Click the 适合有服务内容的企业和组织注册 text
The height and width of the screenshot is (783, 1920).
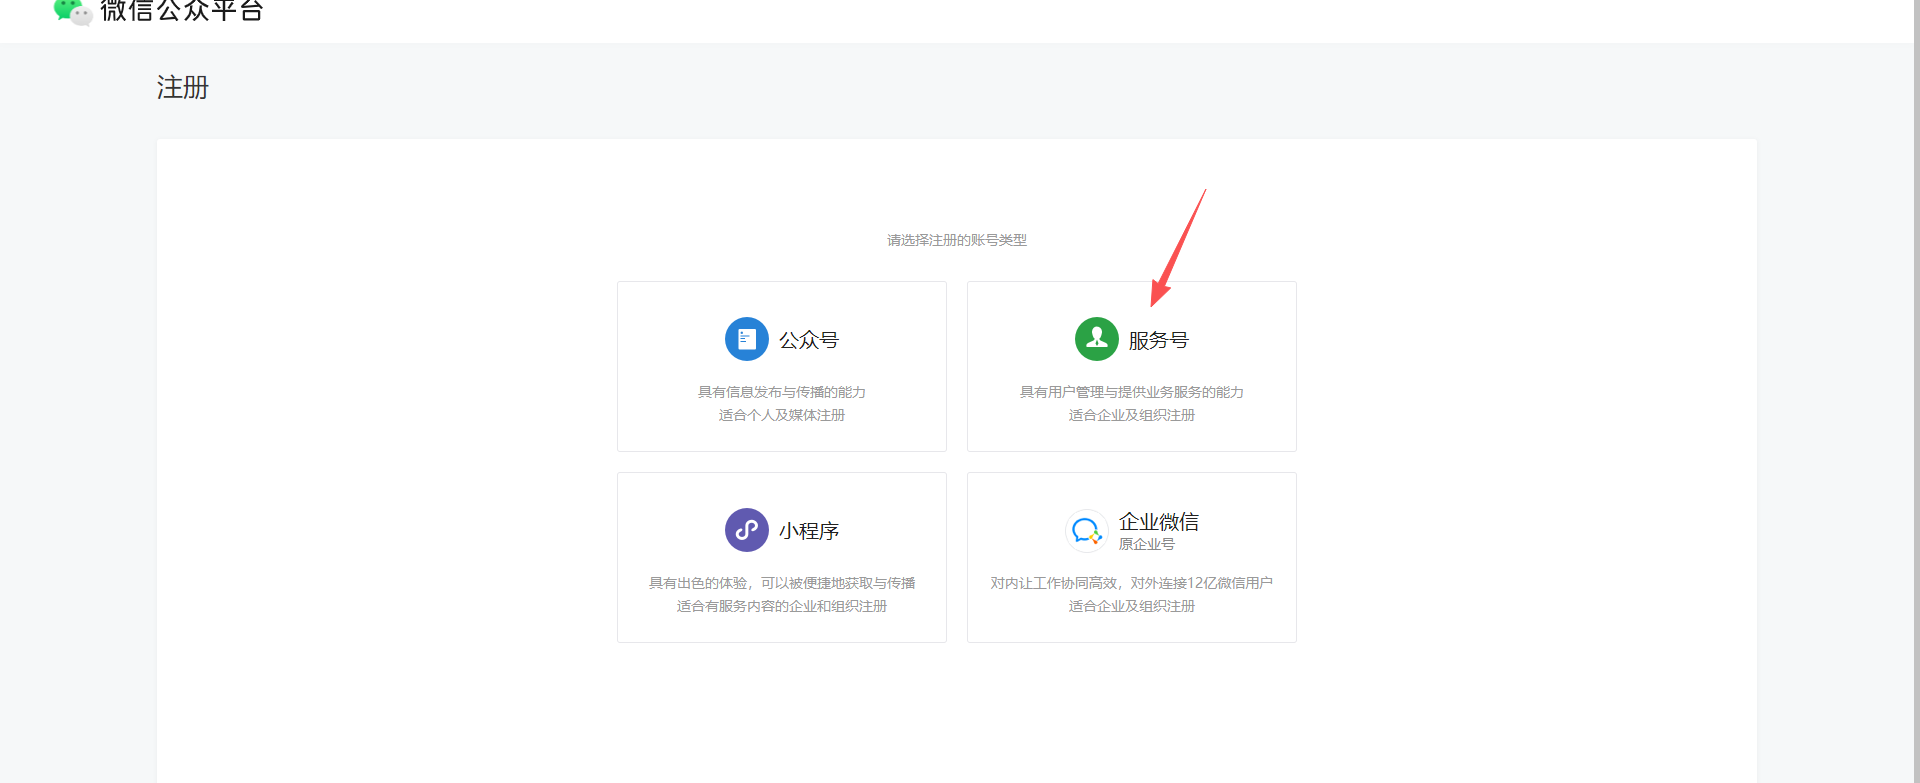781,606
